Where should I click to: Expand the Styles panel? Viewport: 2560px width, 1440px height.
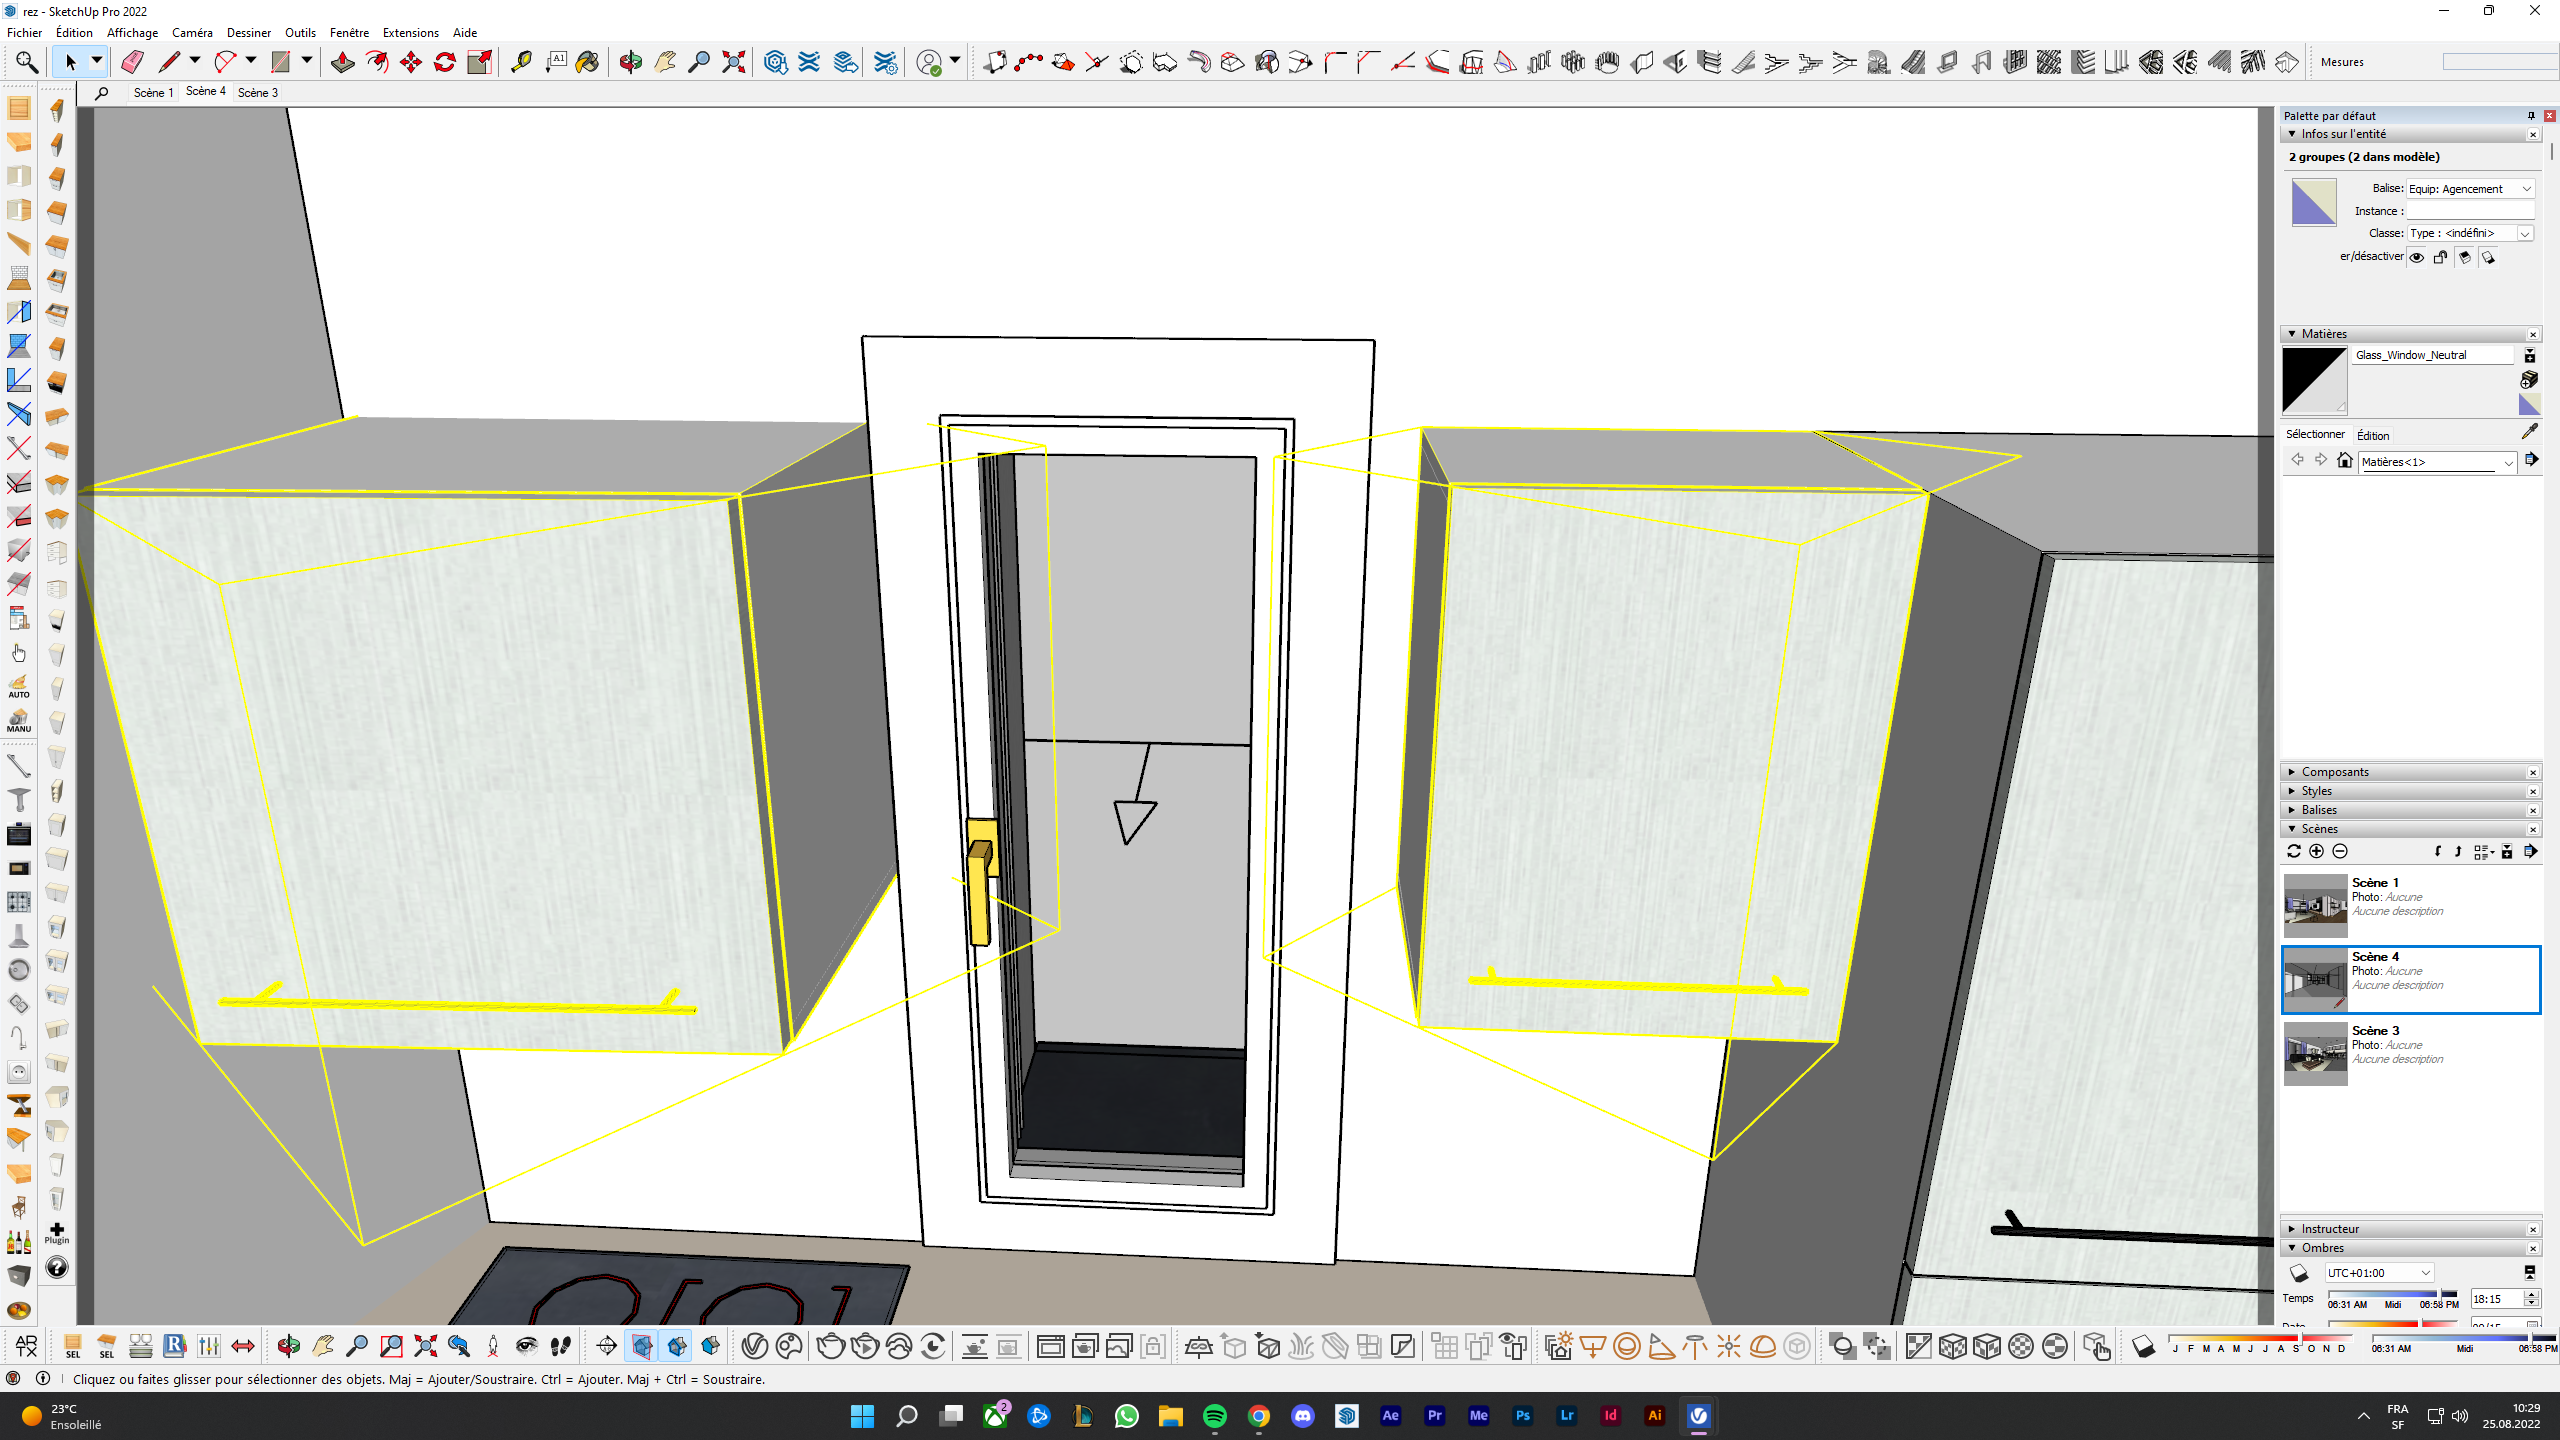click(2410, 791)
